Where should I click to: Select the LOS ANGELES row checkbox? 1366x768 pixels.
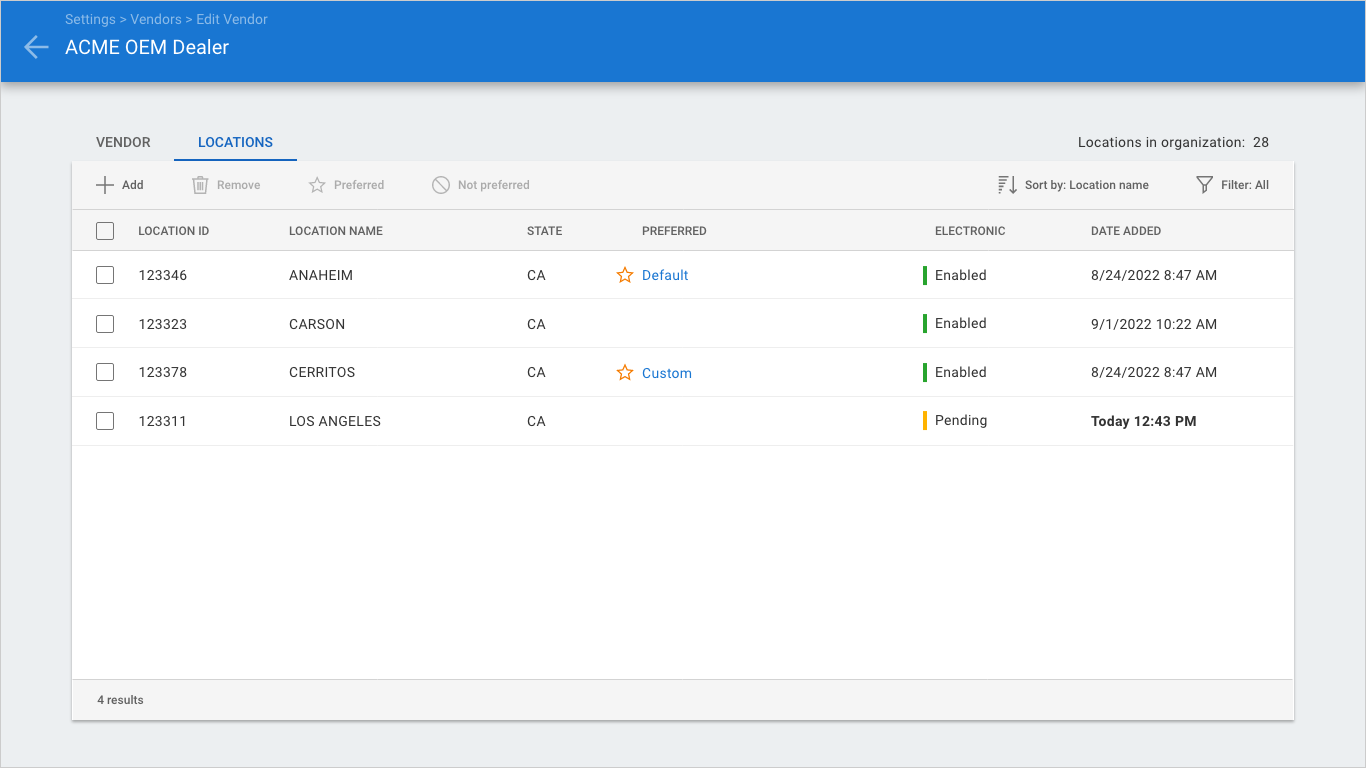(105, 421)
